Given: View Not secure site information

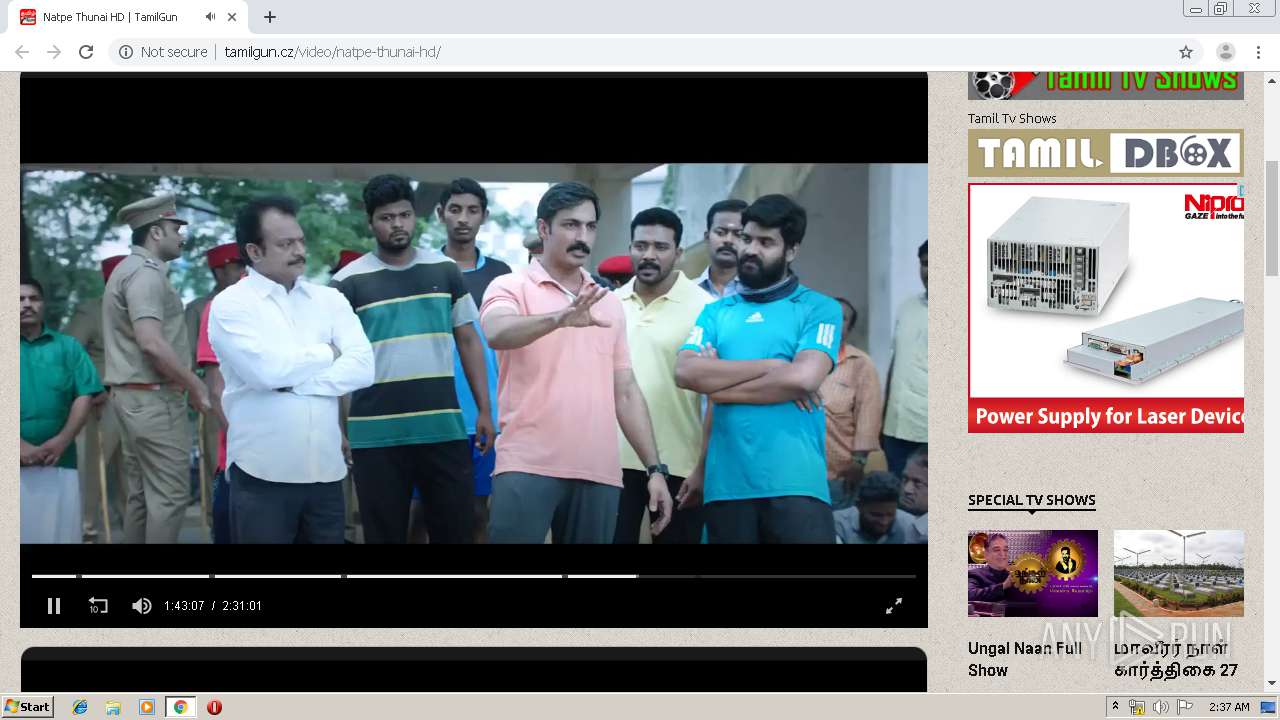Looking at the screenshot, I should point(163,52).
